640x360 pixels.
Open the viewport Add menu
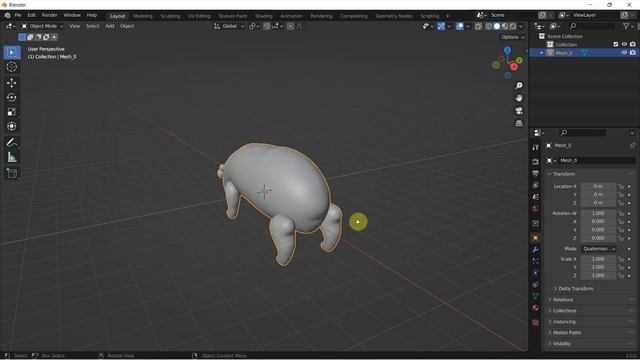[110, 26]
